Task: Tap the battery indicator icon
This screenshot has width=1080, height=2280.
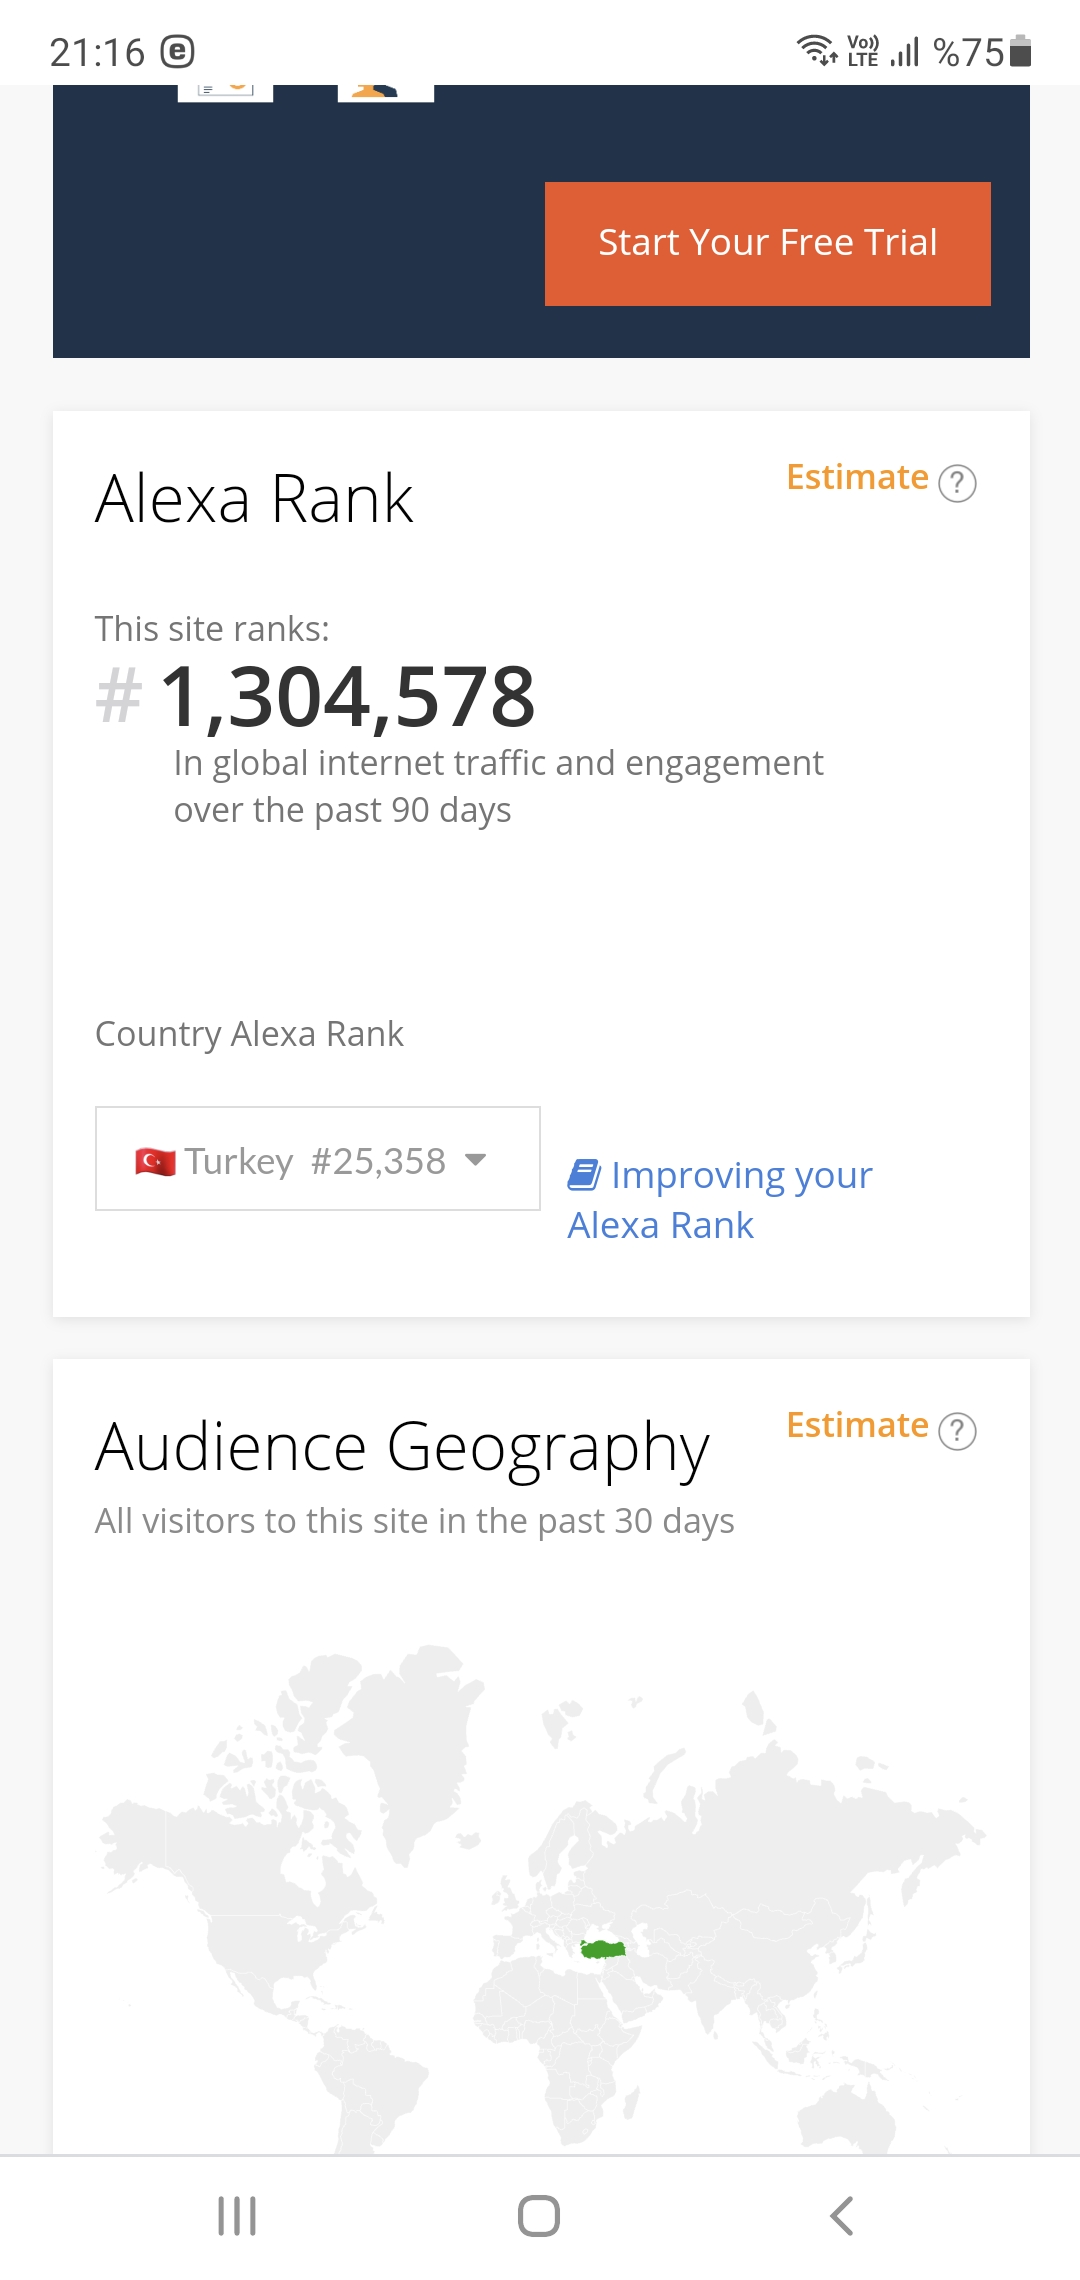Action: [1020, 50]
